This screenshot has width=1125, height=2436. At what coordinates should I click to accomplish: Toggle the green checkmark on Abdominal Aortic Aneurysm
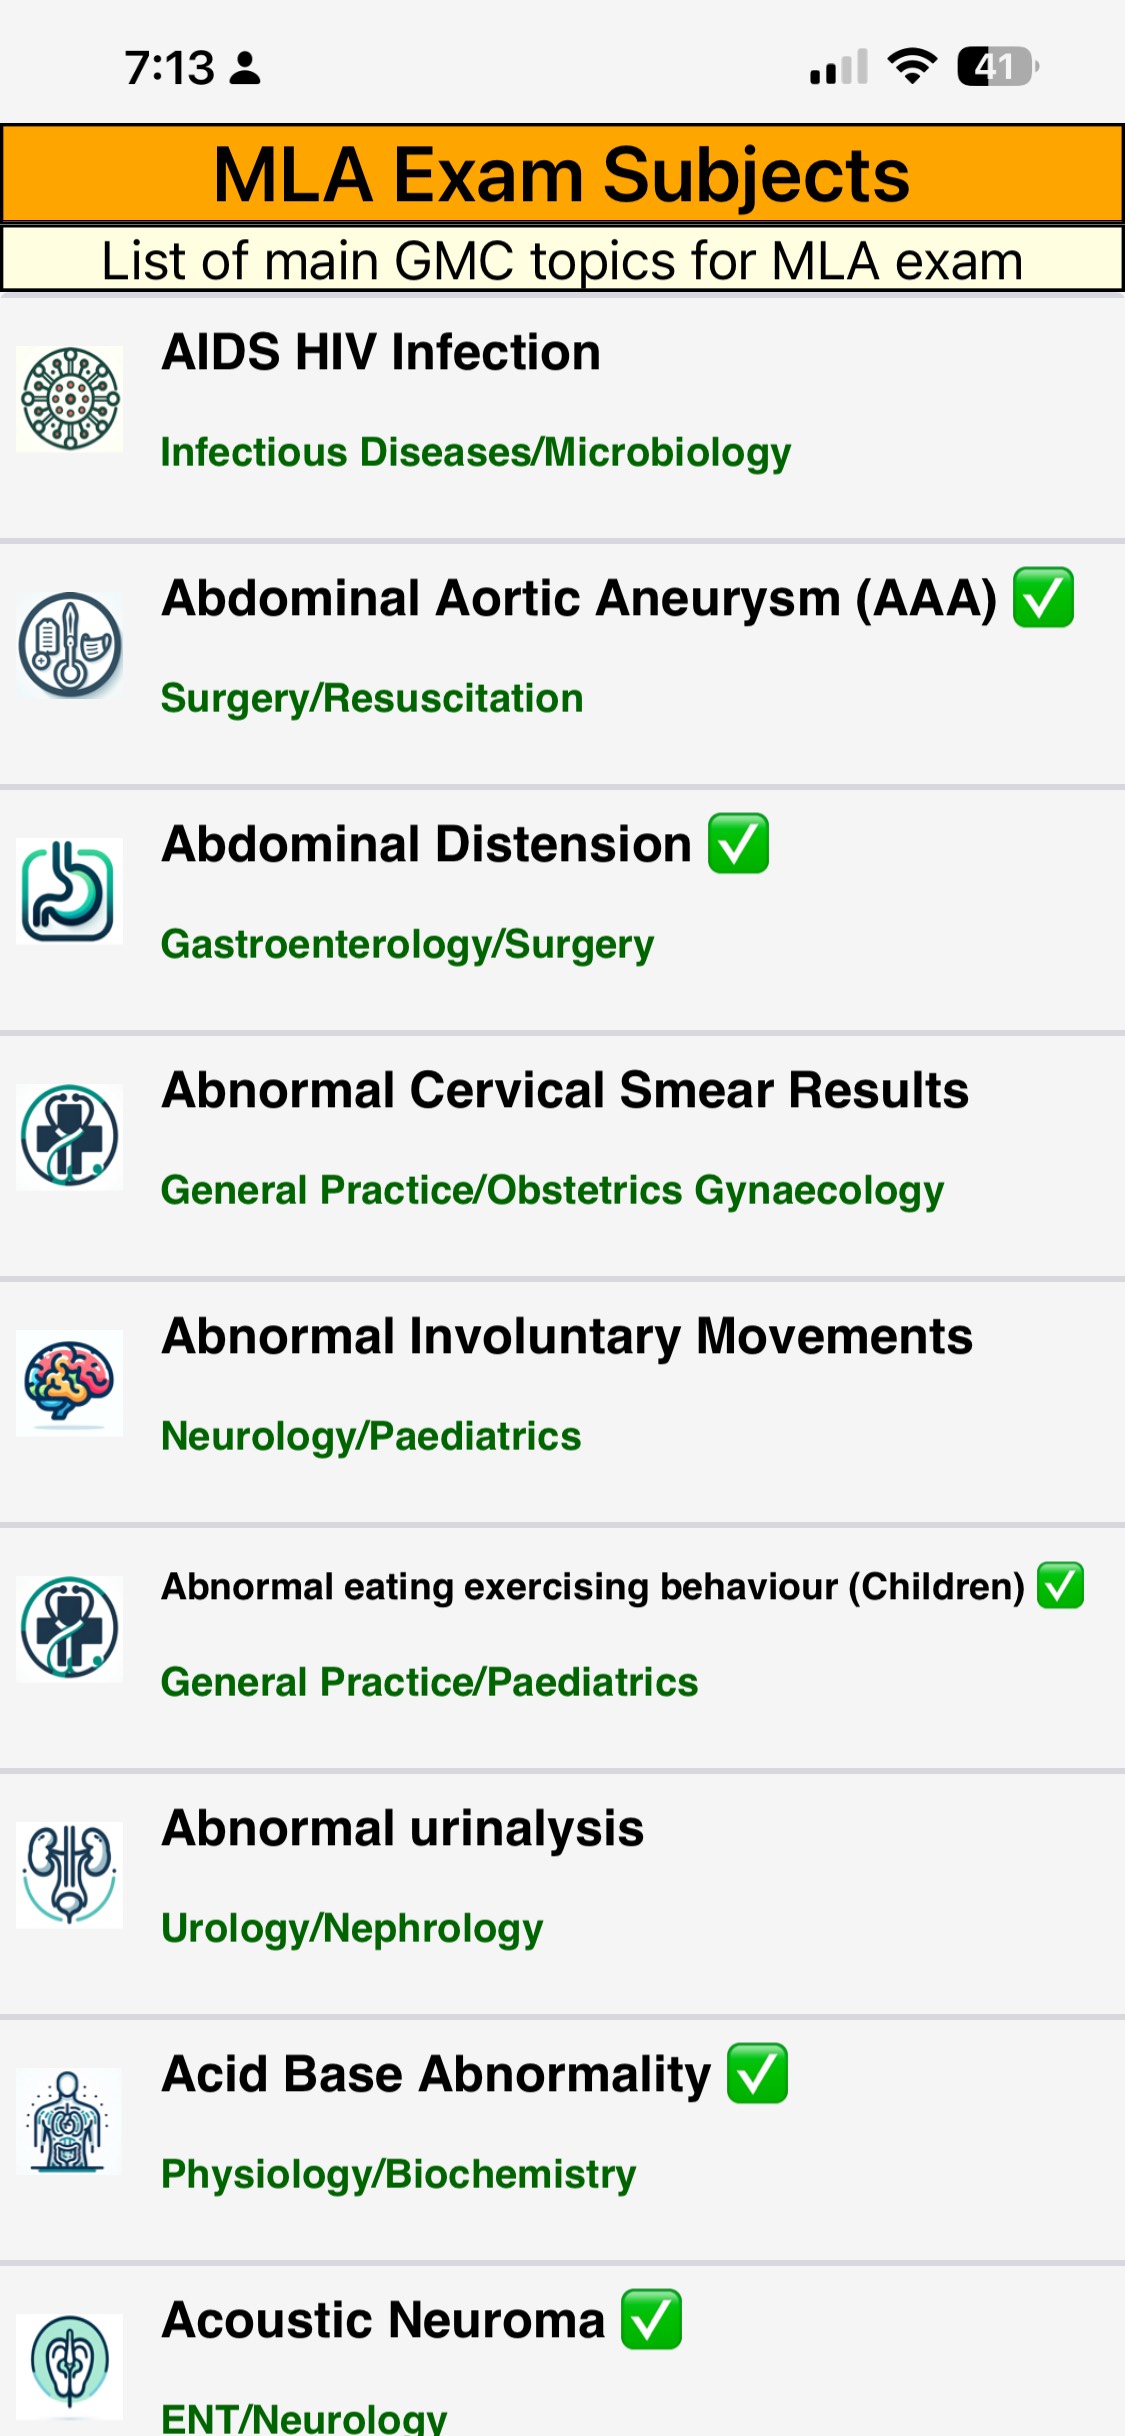point(1043,598)
